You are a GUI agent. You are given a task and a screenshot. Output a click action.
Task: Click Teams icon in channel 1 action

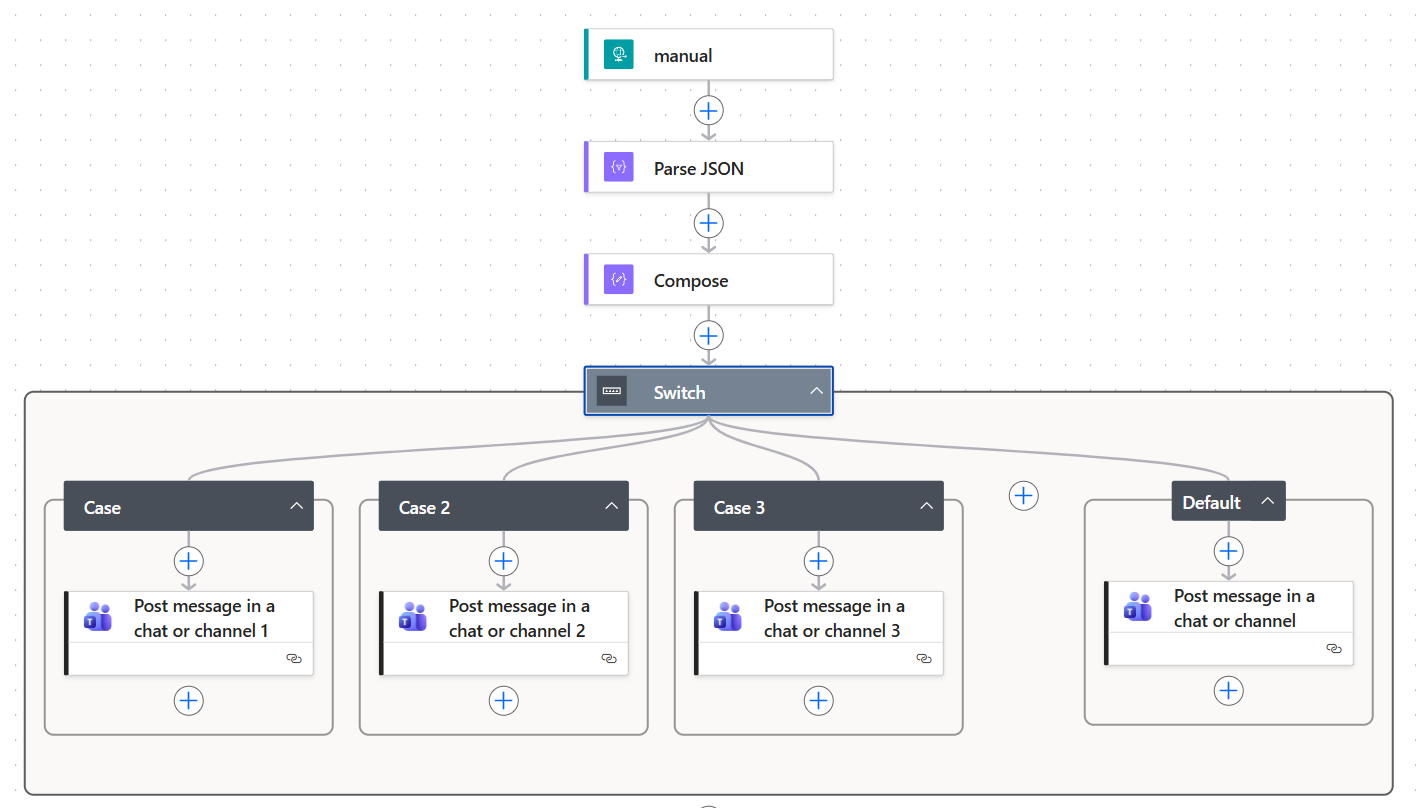[x=98, y=618]
